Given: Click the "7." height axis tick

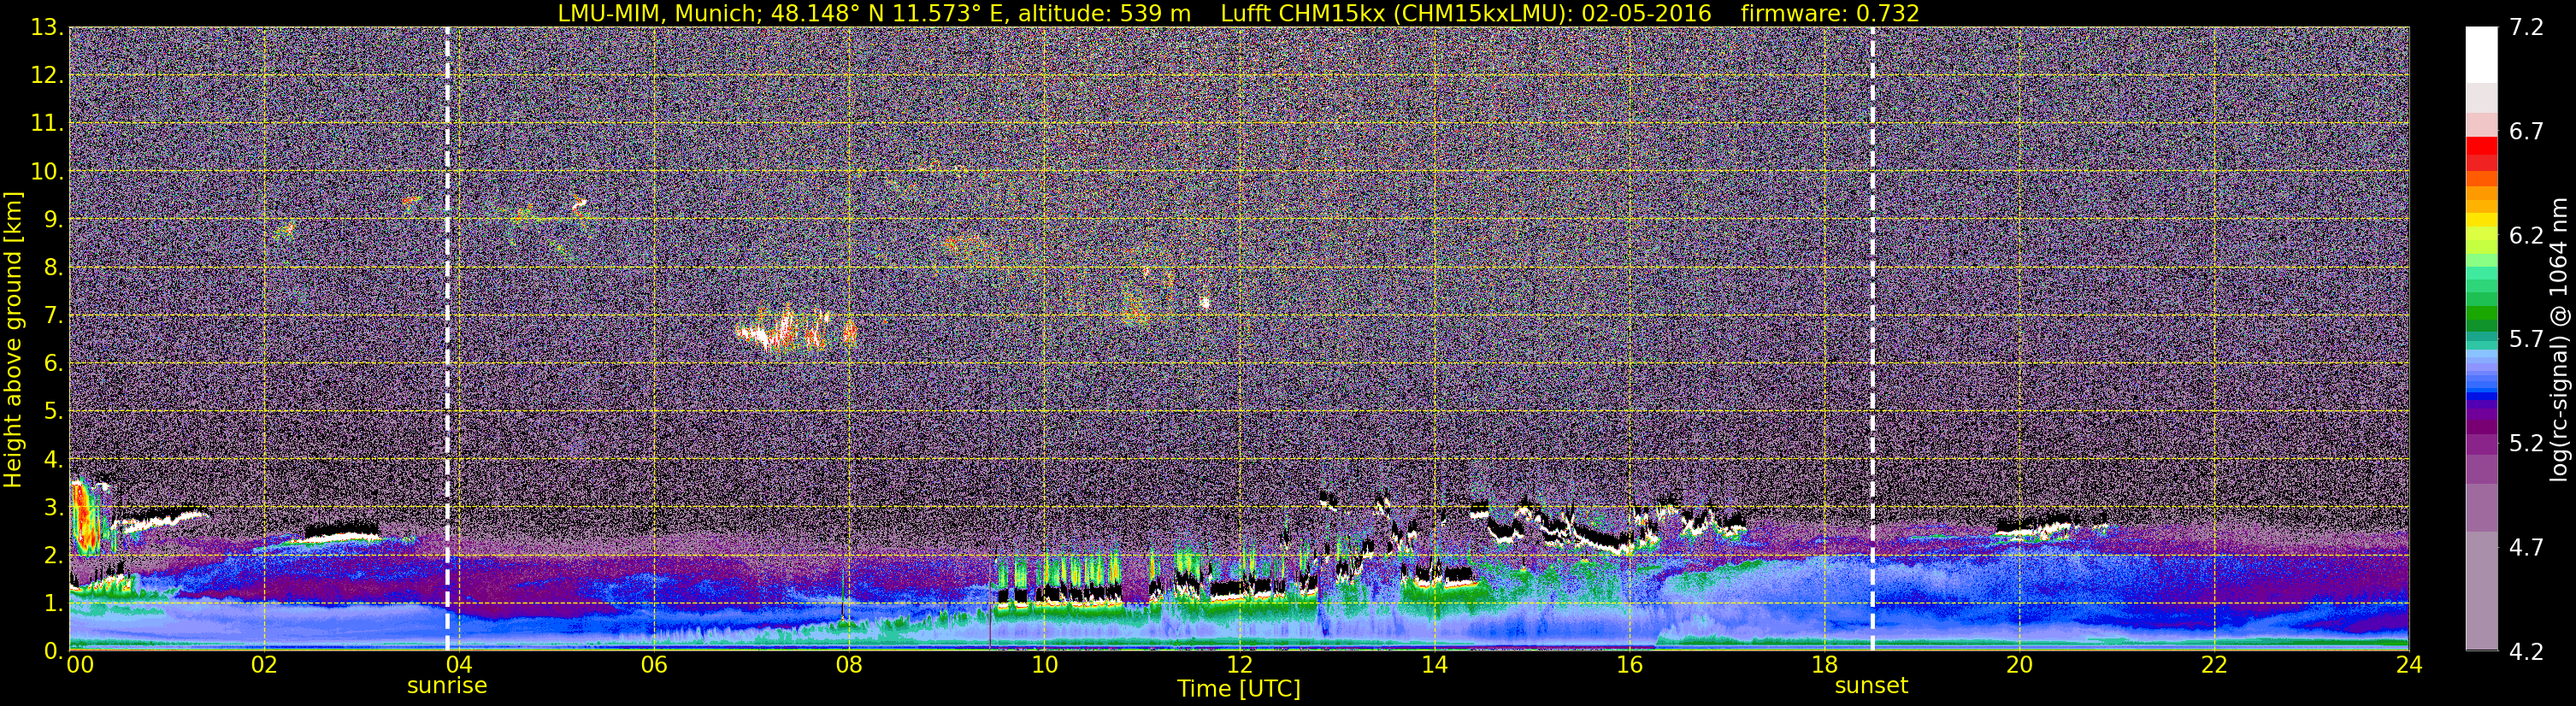Looking at the screenshot, I should tap(53, 315).
